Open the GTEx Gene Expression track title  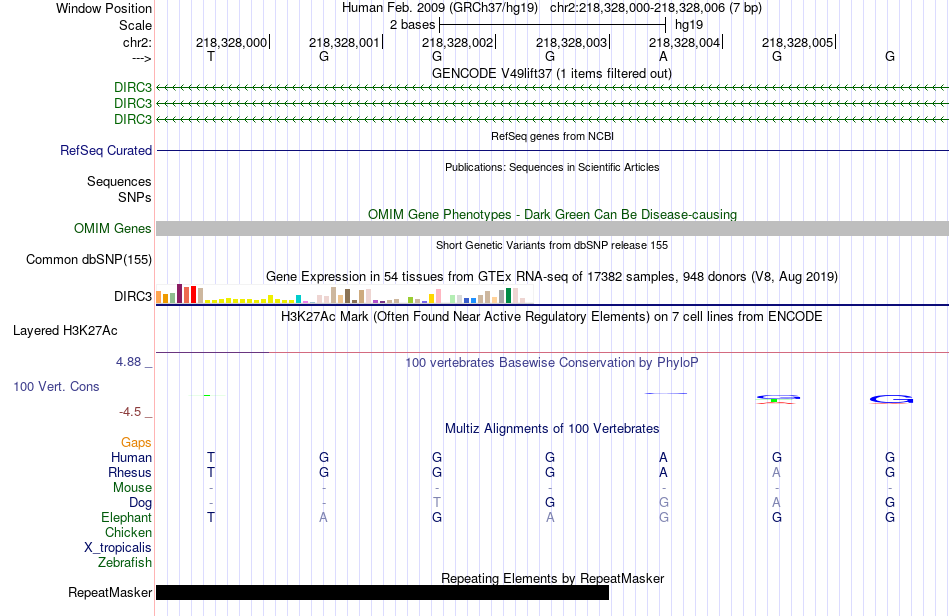click(552, 277)
